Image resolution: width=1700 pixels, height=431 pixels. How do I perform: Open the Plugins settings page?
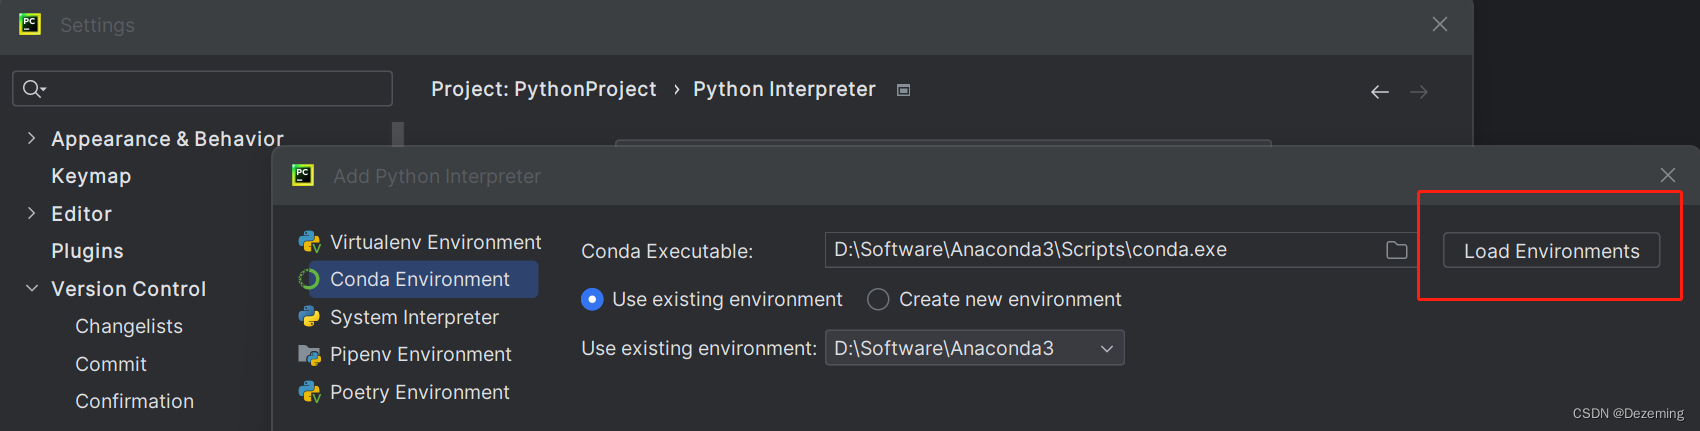point(87,251)
